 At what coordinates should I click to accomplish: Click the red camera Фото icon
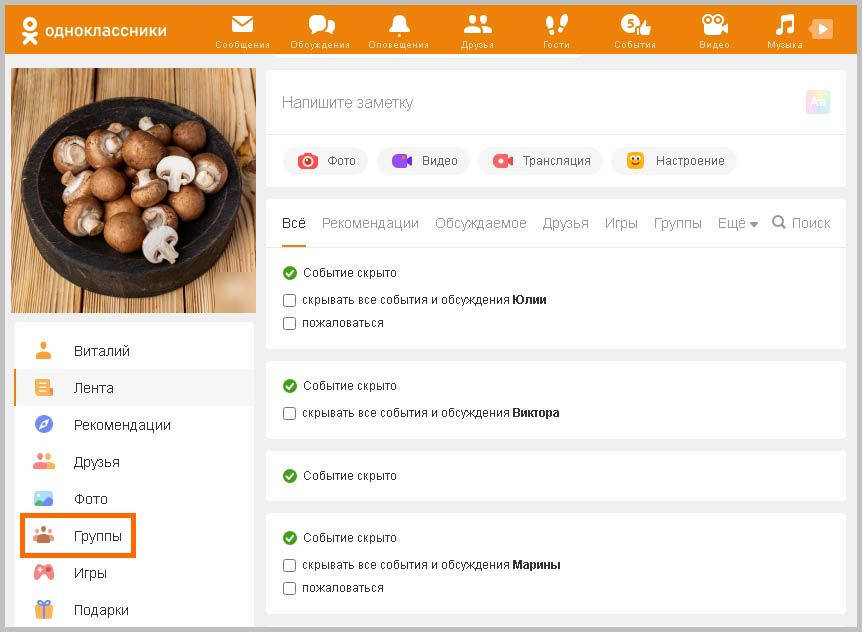(308, 161)
